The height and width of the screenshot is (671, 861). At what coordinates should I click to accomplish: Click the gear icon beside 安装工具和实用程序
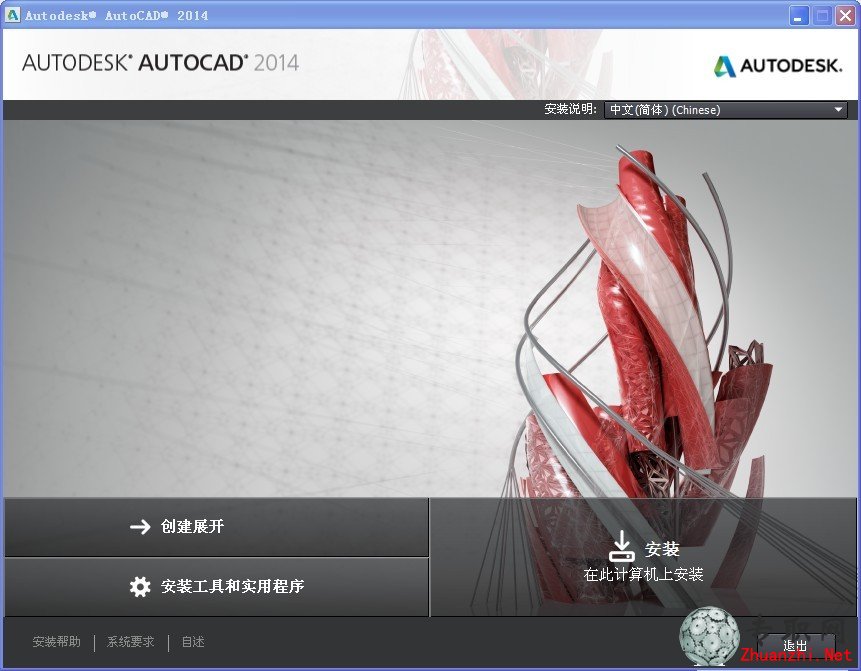pyautogui.click(x=140, y=586)
